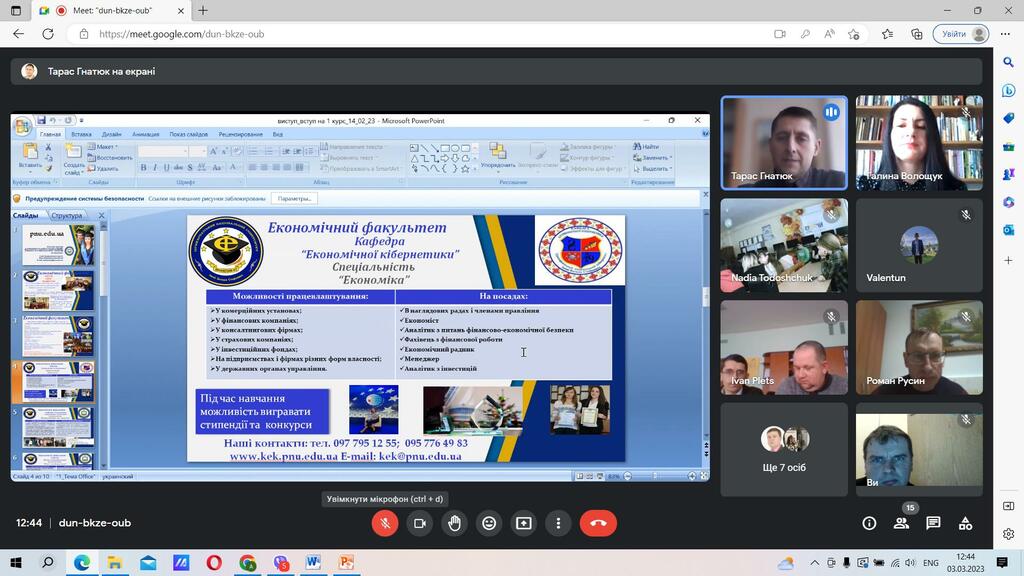The image size is (1024, 576).
Task: Open a new browser tab
Action: pyautogui.click(x=203, y=10)
